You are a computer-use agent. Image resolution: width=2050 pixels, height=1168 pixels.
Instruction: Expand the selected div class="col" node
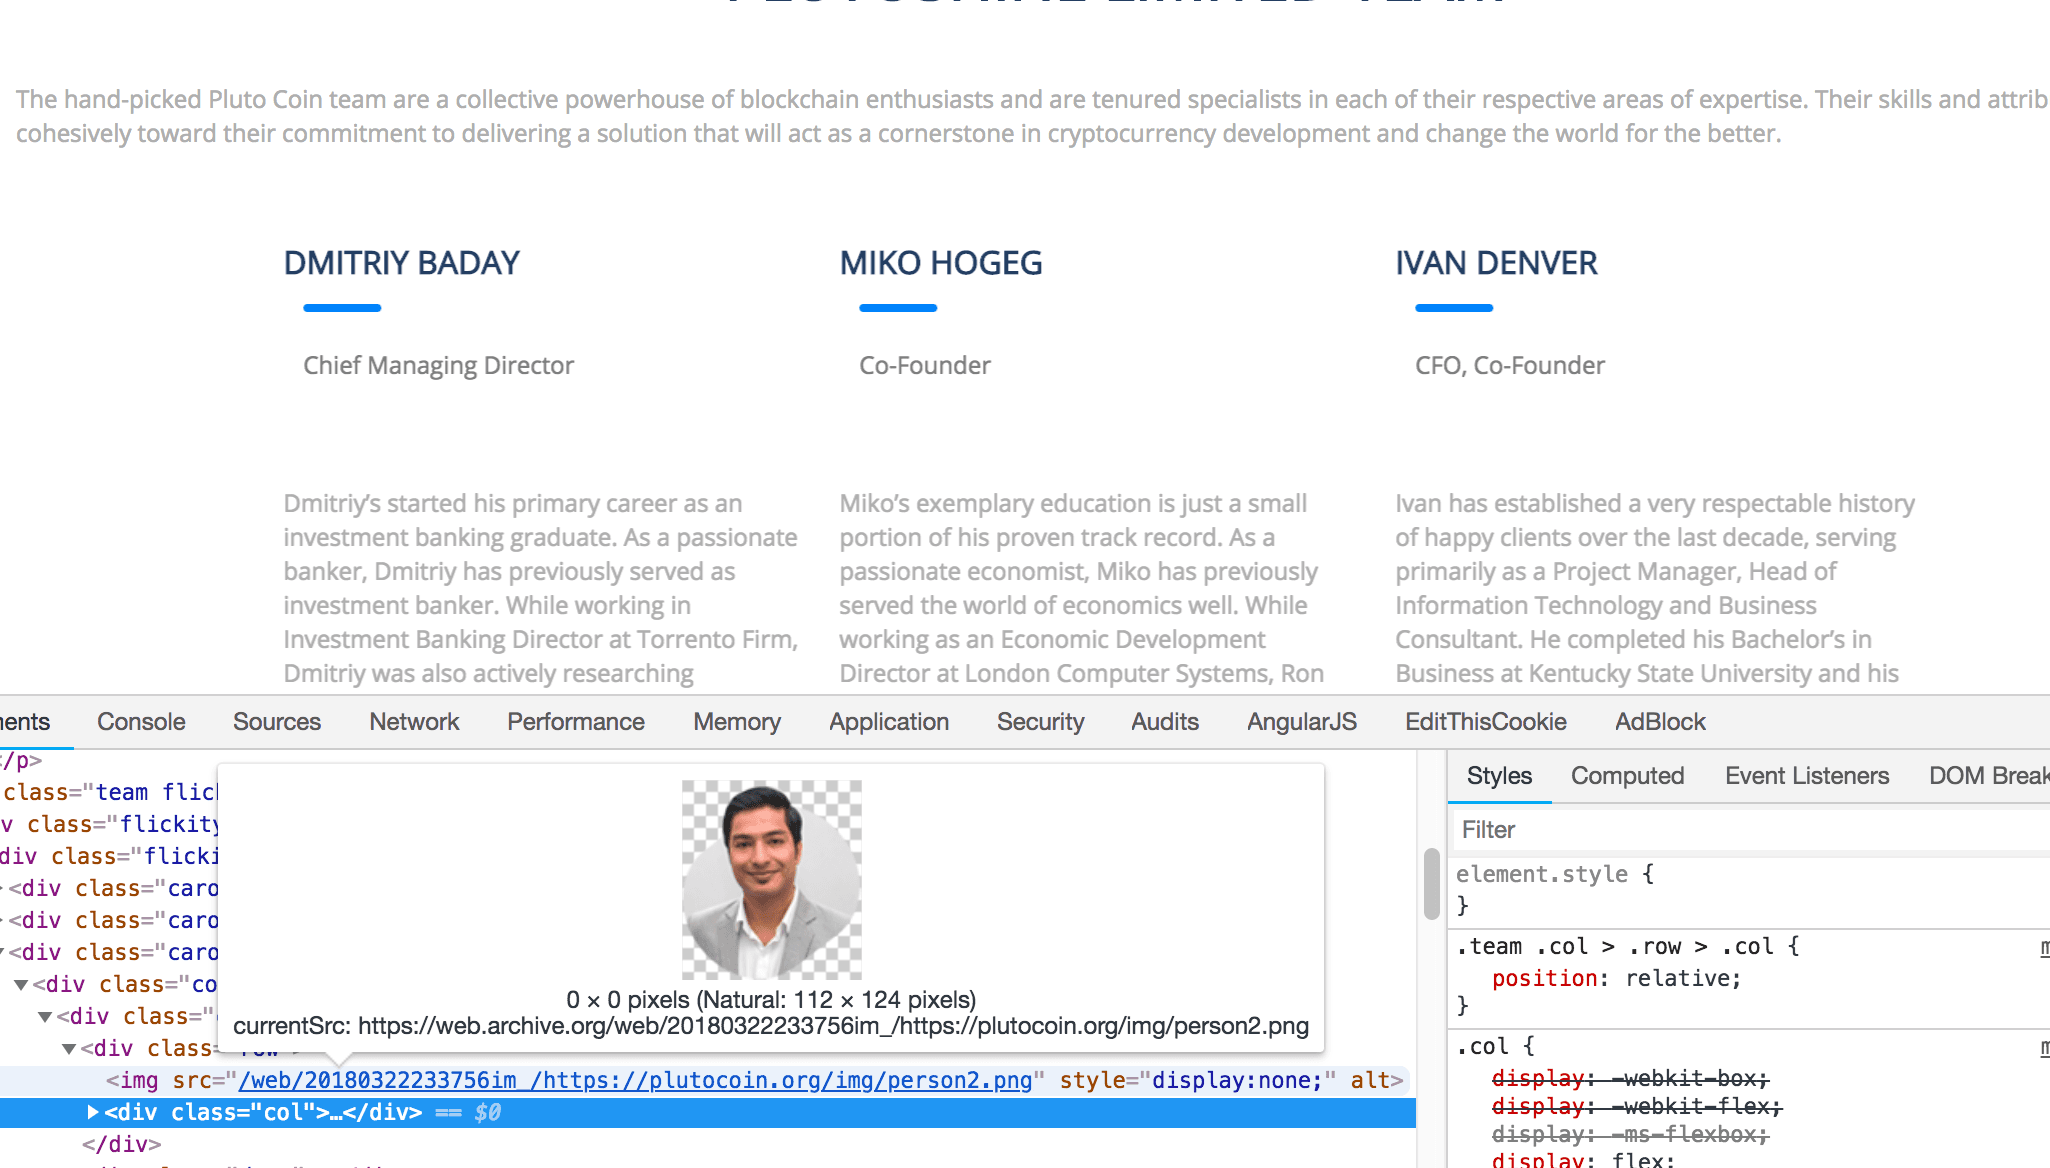tap(92, 1112)
